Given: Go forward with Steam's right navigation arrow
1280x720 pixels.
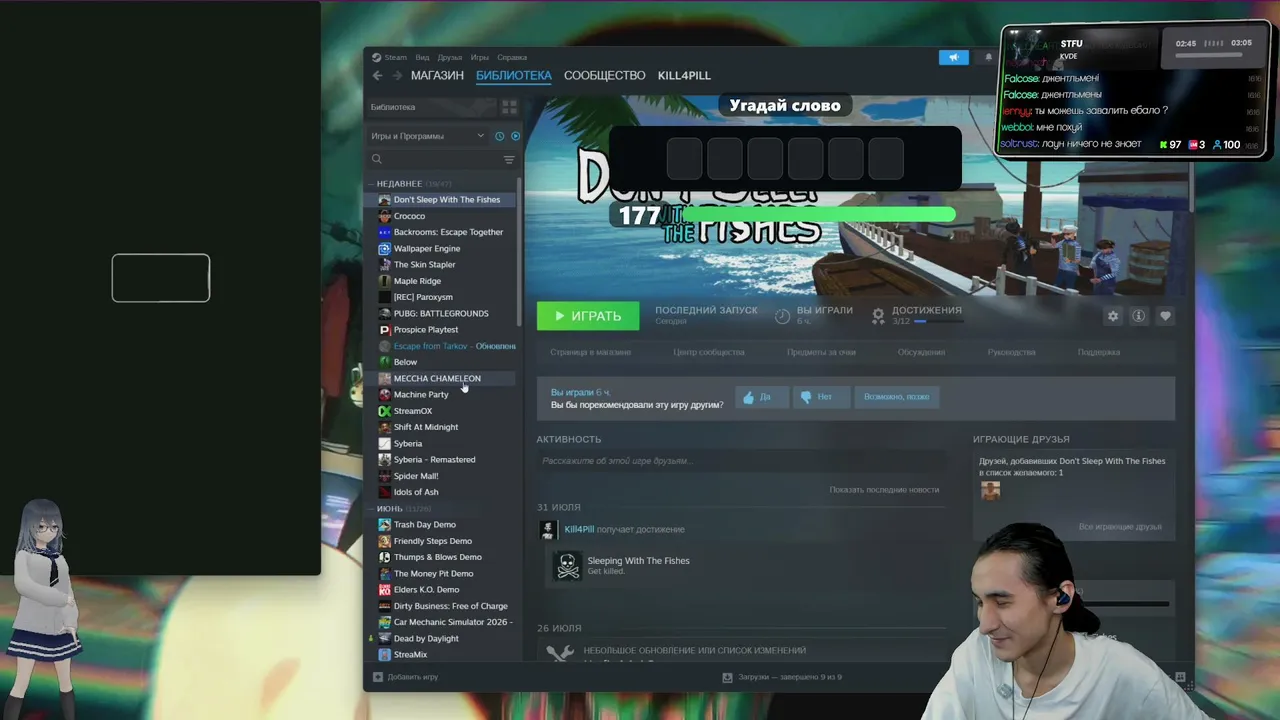Looking at the screenshot, I should pyautogui.click(x=397, y=76).
